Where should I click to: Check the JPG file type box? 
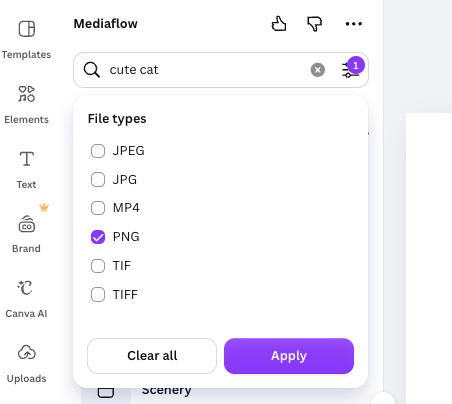(x=98, y=180)
